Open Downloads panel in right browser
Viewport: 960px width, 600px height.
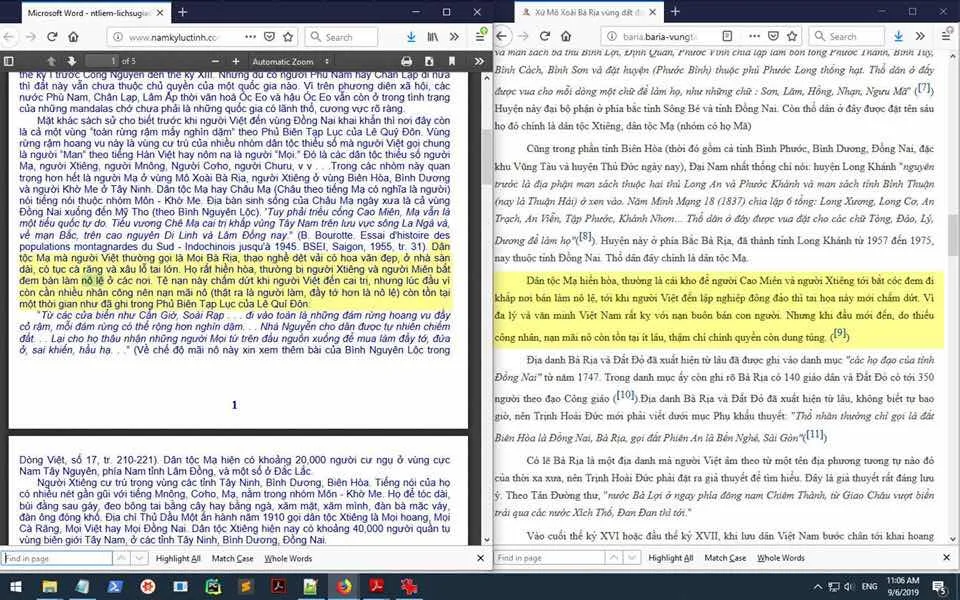[x=898, y=36]
